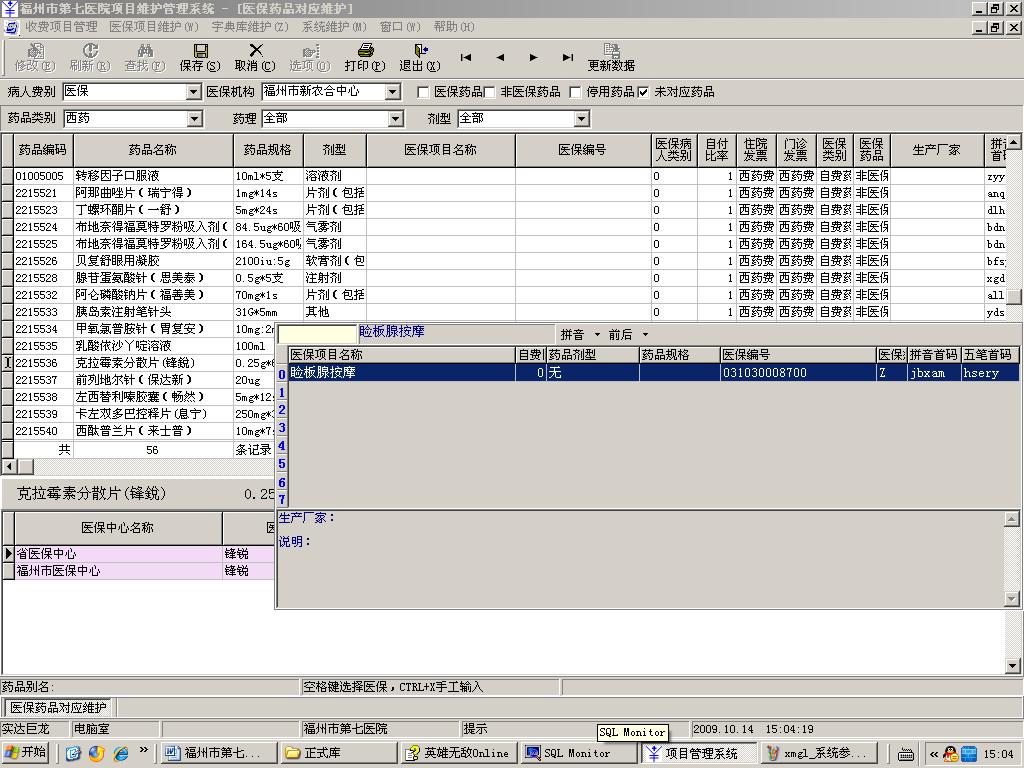Uncheck the 未对应药品 checkbox
Viewport: 1024px width, 768px height.
pyautogui.click(x=644, y=92)
